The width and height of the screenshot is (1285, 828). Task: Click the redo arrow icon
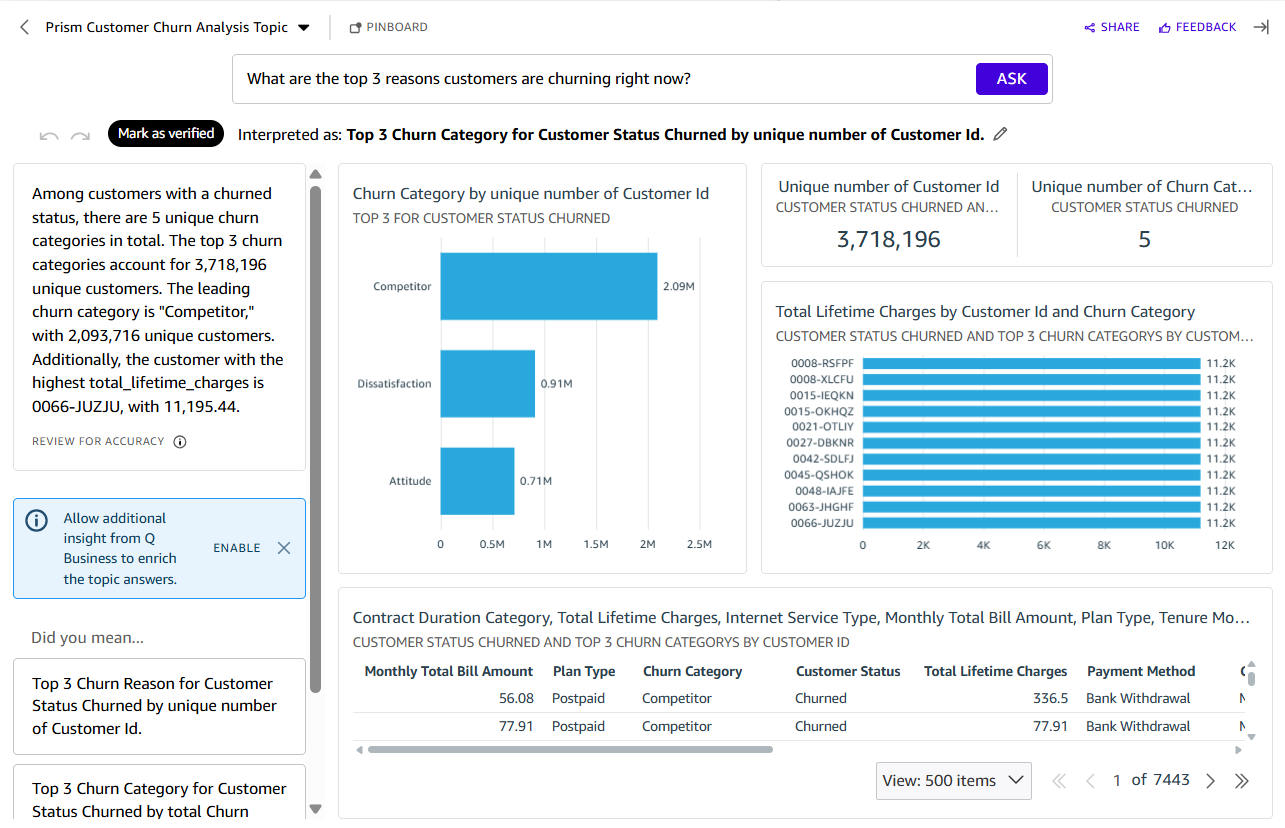click(80, 135)
